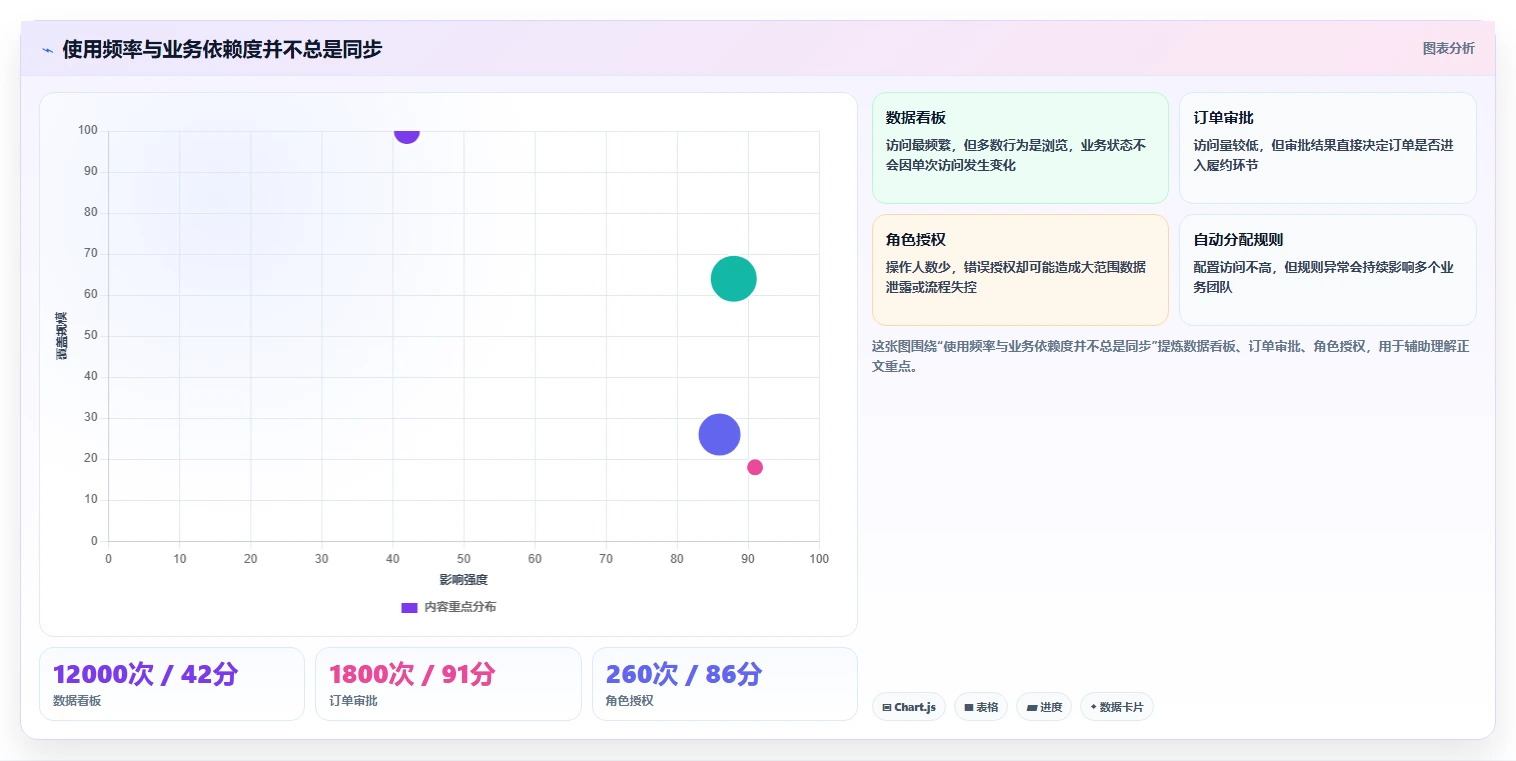
Task: Click the Chart.js tag chip
Action: click(x=909, y=707)
